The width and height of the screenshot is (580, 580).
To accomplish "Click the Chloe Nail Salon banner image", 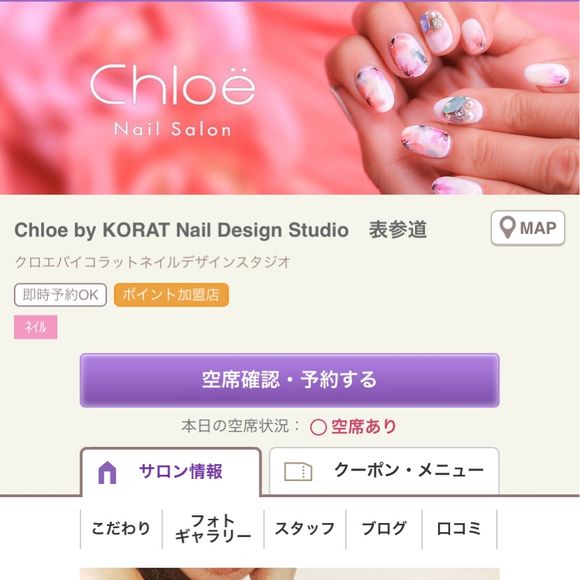I will (290, 98).
